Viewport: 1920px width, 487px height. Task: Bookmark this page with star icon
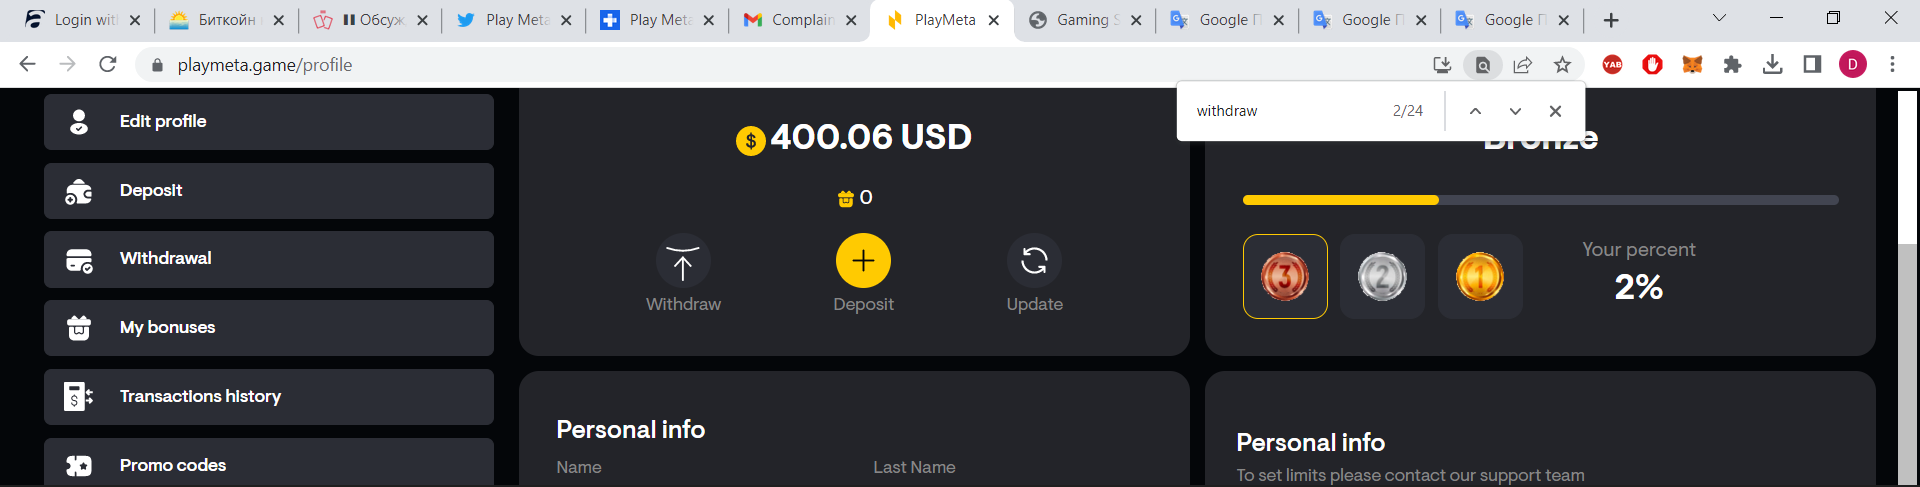[x=1562, y=65]
